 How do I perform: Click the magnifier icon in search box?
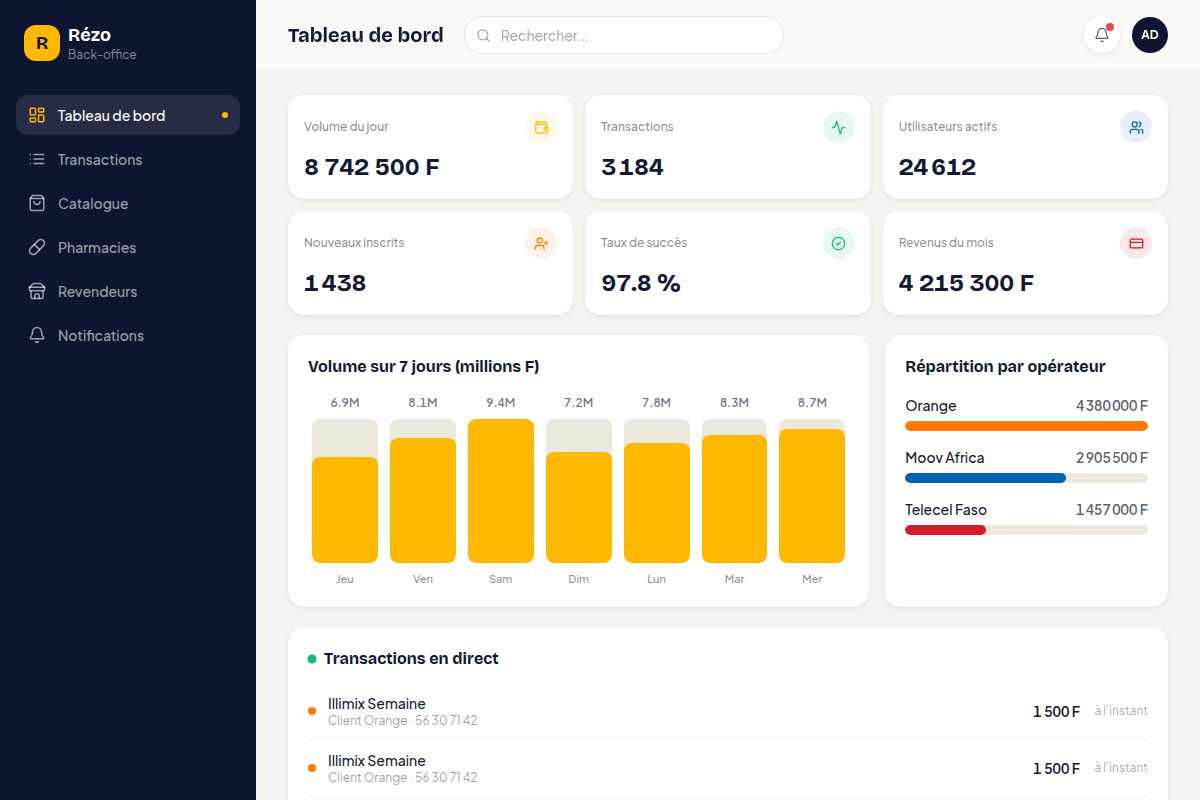[483, 35]
